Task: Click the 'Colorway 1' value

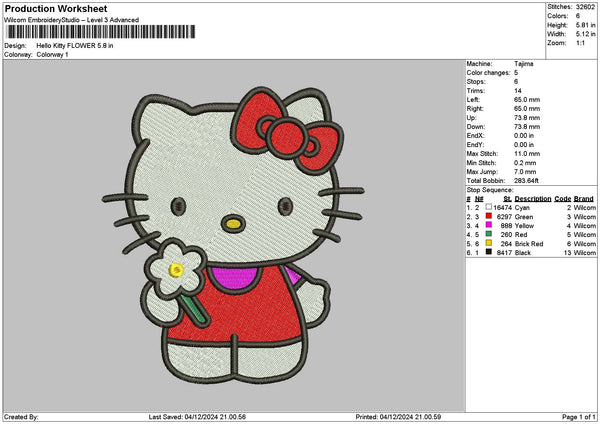Action: [x=52, y=55]
